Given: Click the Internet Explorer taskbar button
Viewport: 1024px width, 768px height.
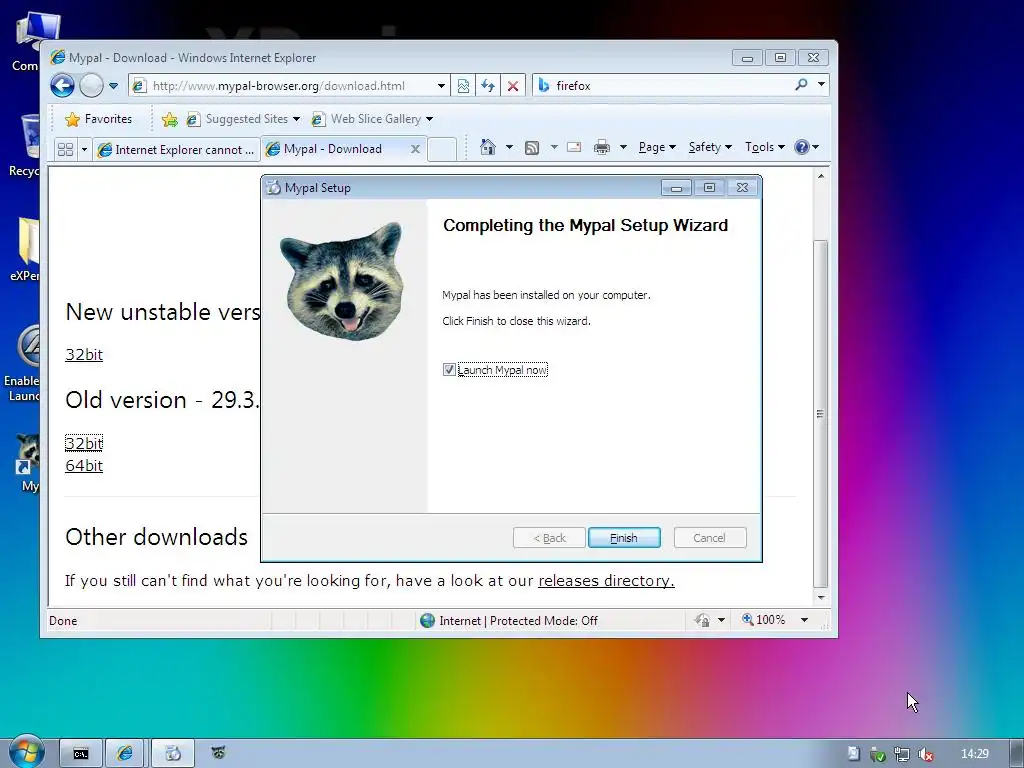Looking at the screenshot, I should click(x=125, y=754).
